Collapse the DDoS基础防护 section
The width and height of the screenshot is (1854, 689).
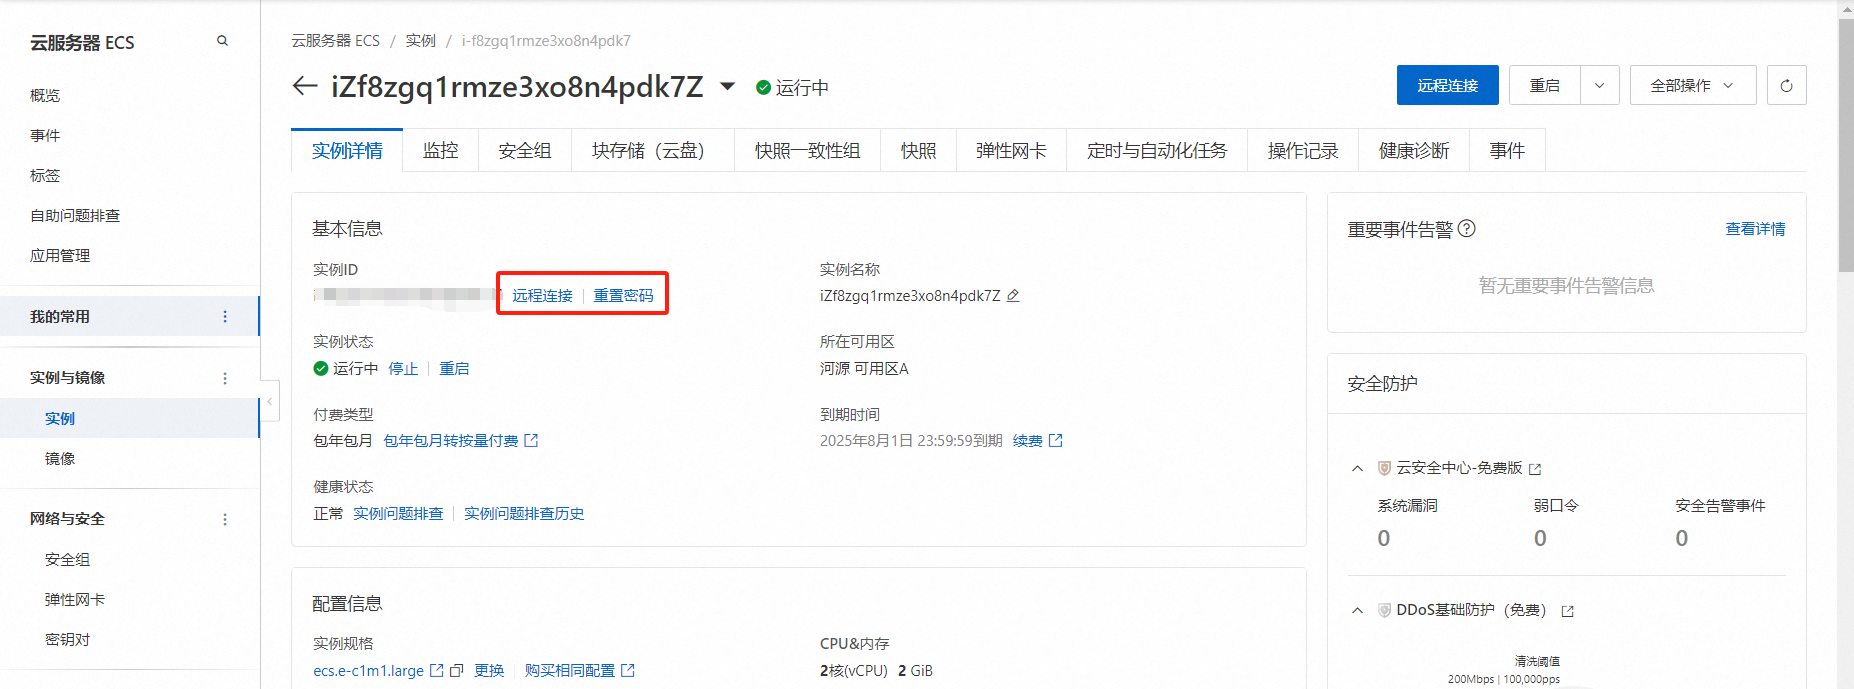[1357, 610]
